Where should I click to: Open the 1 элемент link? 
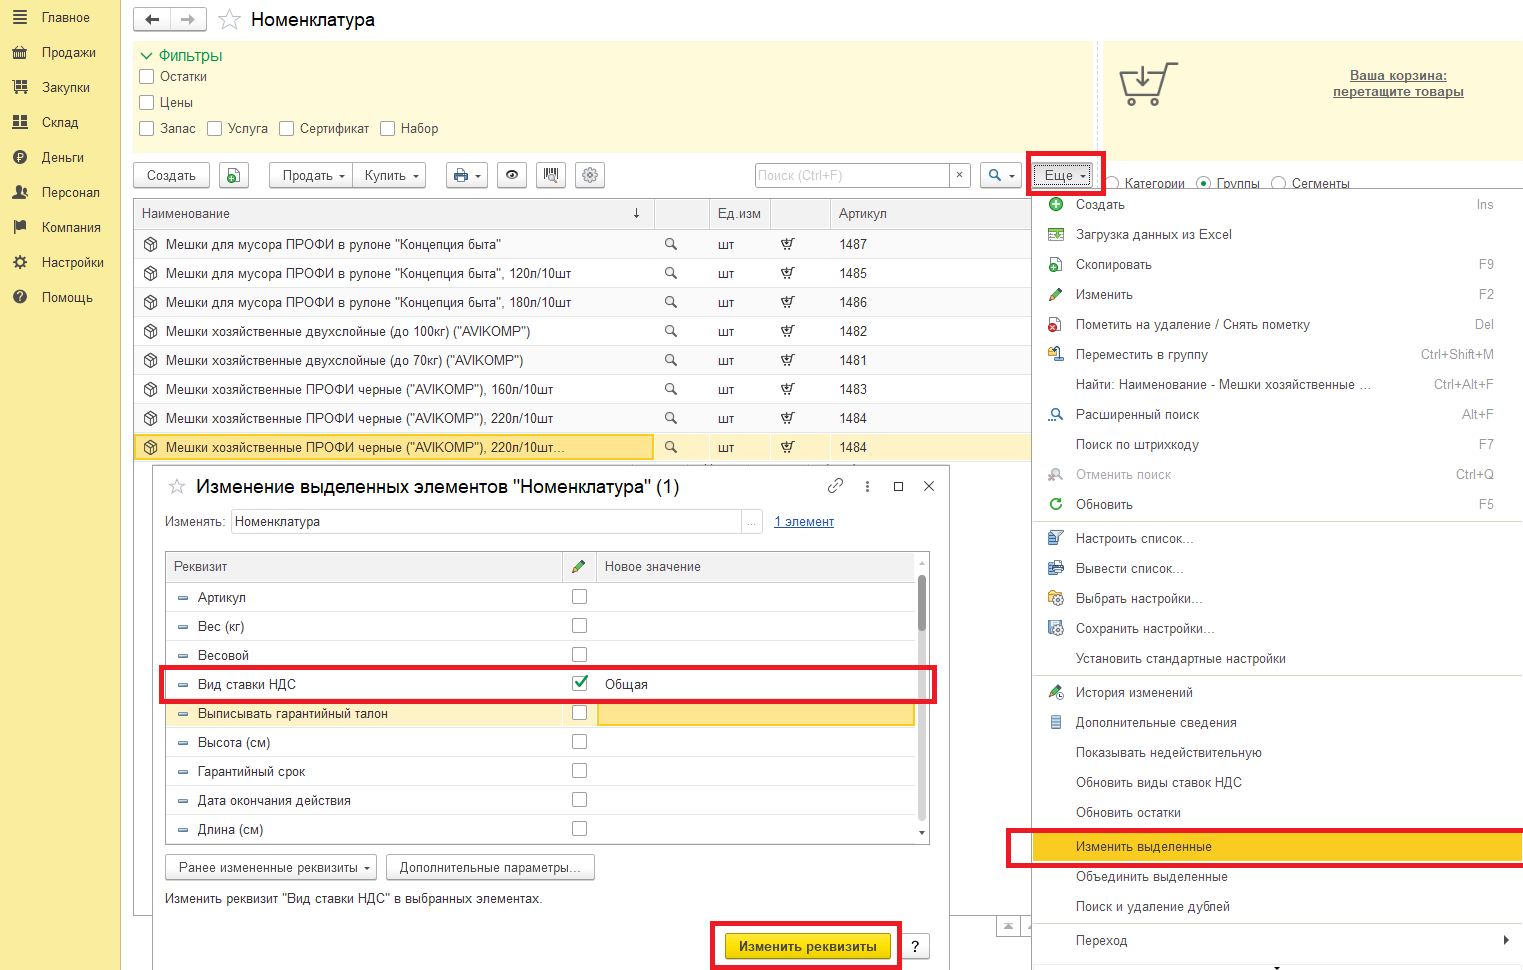(x=803, y=522)
